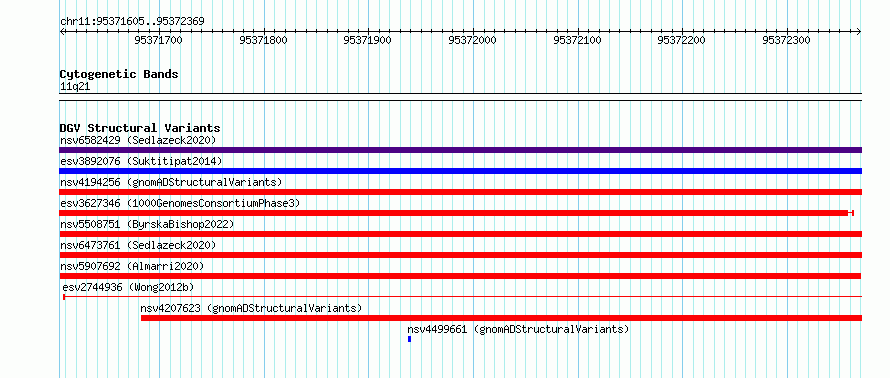Click the blue esv3892076 variant bar
This screenshot has height=378, width=890.
[460, 171]
